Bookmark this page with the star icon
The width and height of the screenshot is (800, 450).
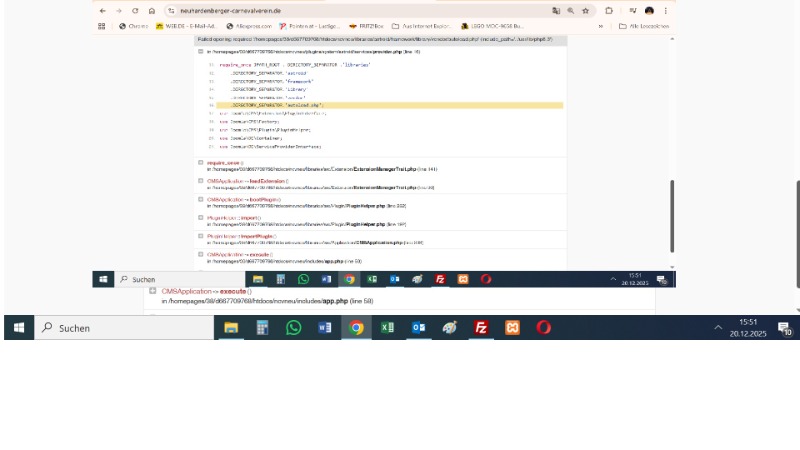pyautogui.click(x=585, y=10)
